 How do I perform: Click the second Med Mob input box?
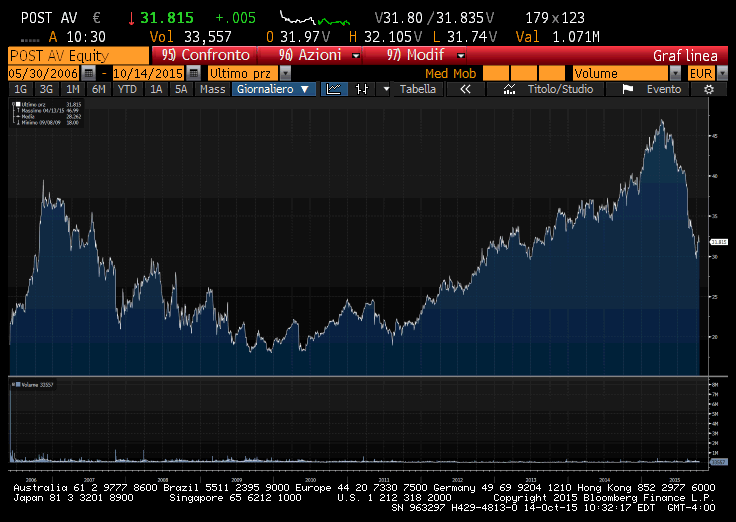tap(524, 73)
